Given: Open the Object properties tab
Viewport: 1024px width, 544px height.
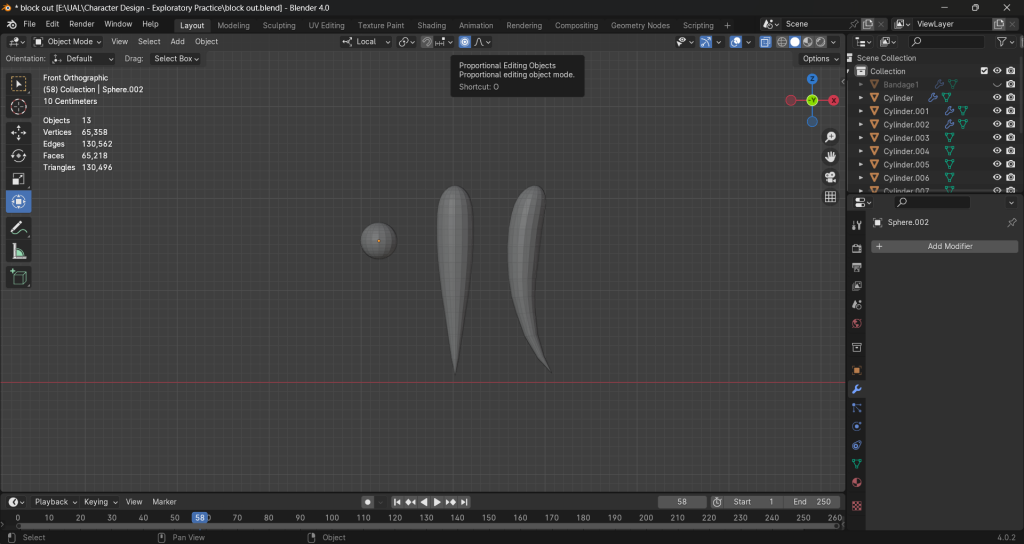Looking at the screenshot, I should coord(857,370).
